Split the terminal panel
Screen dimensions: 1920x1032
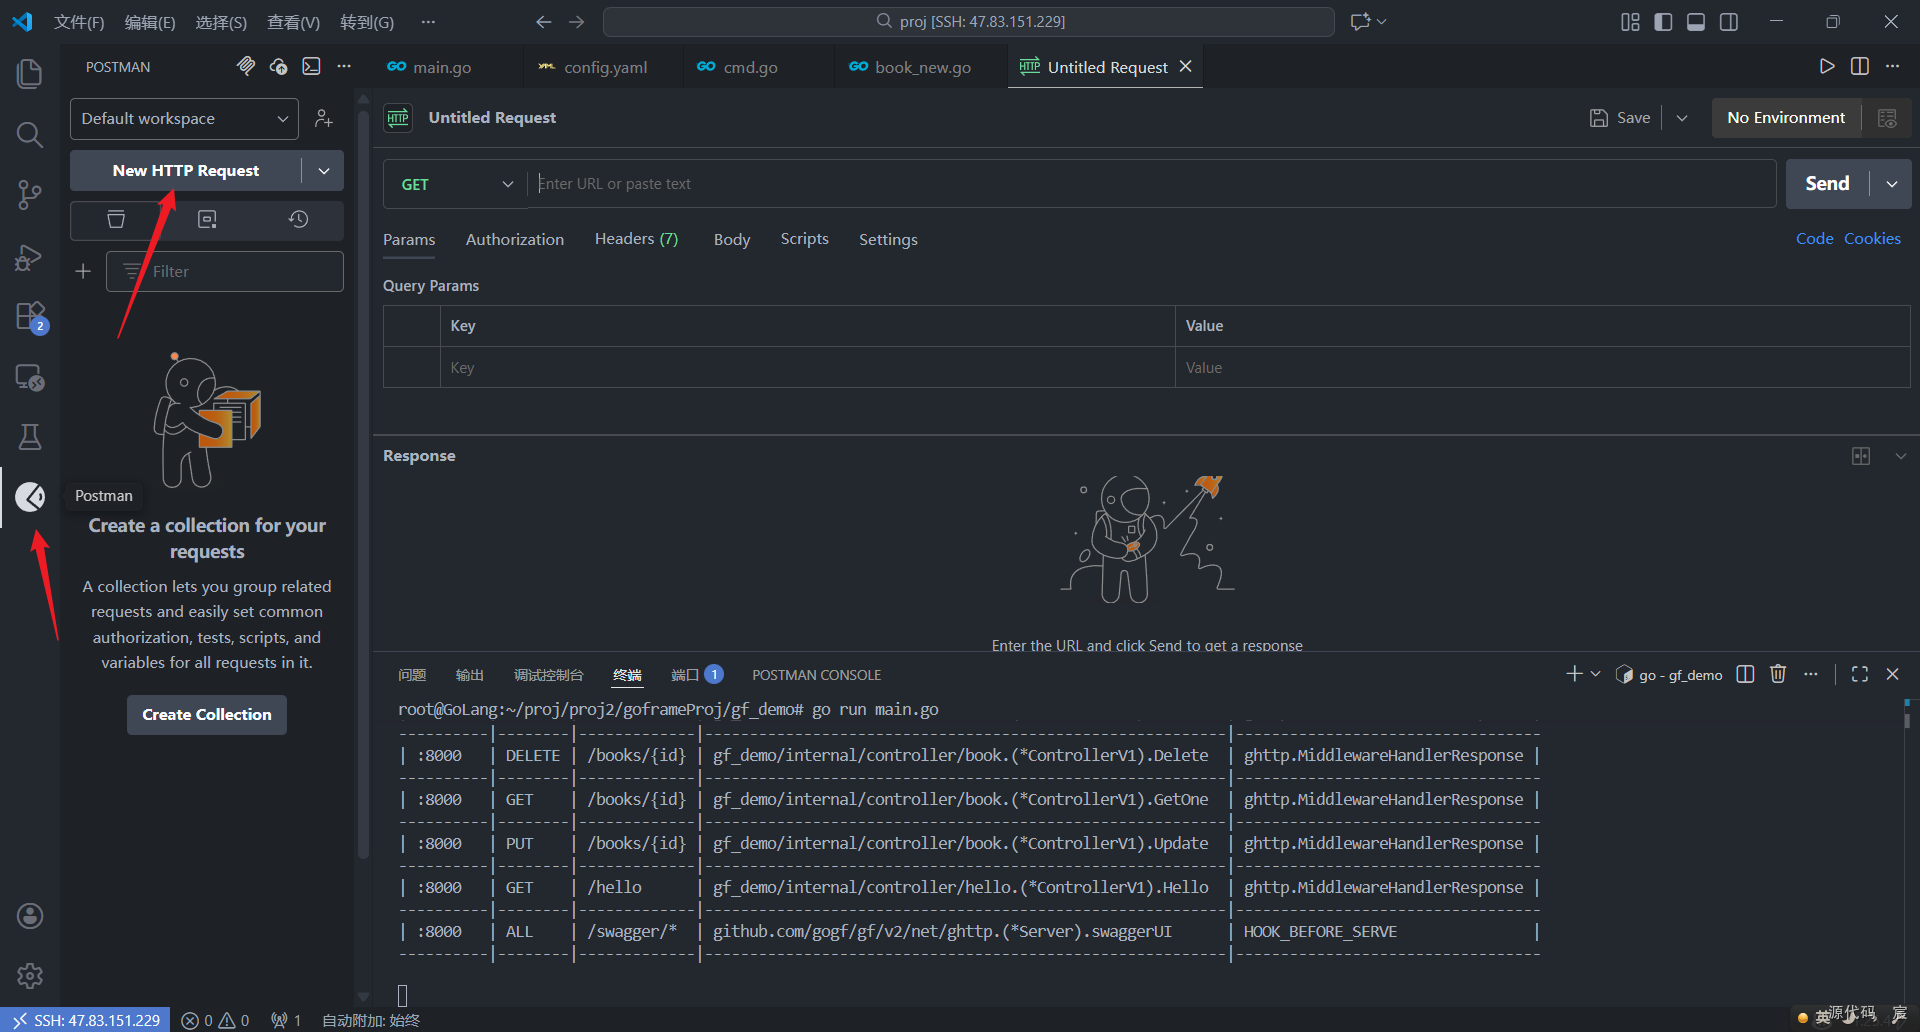coord(1745,674)
